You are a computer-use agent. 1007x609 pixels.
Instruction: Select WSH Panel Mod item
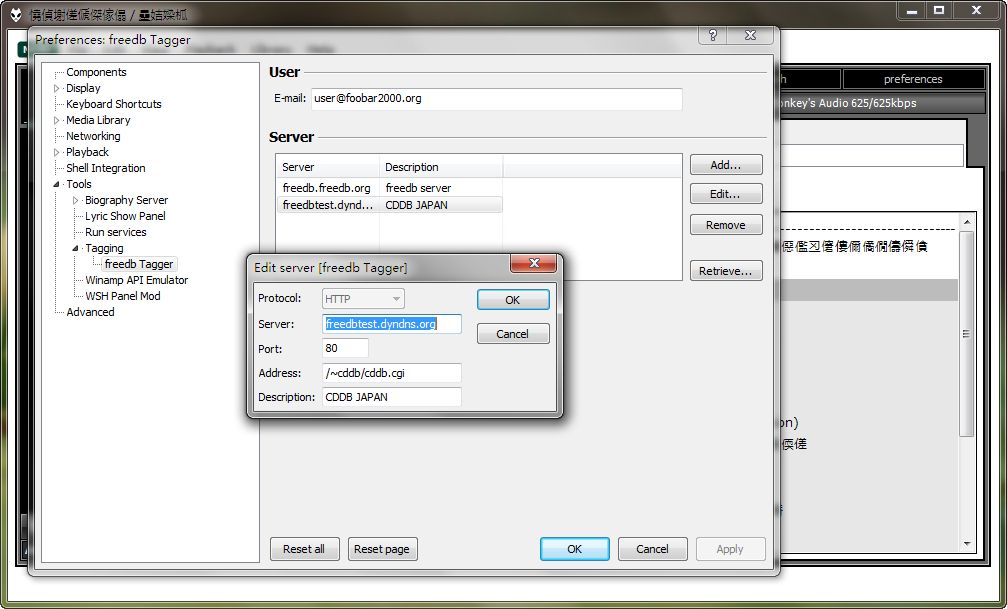pyautogui.click(x=123, y=296)
